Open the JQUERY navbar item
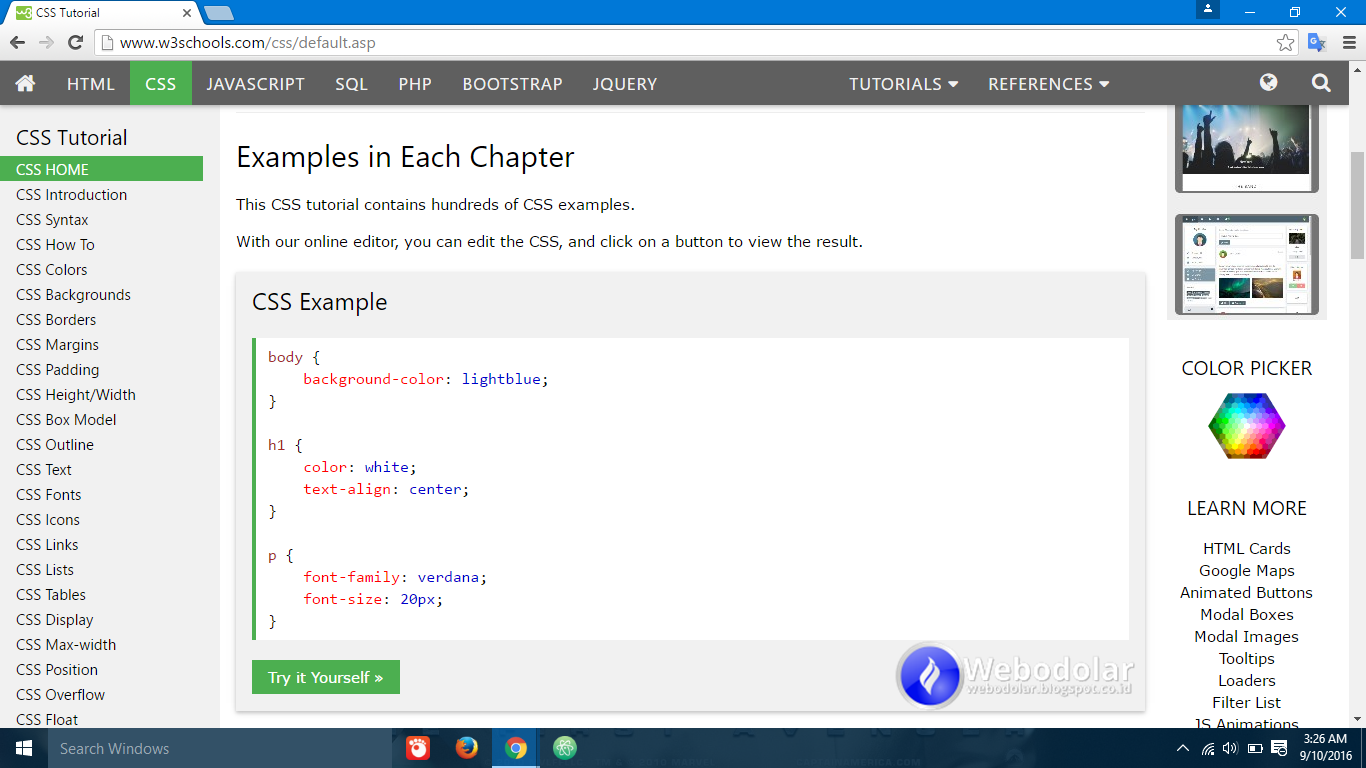This screenshot has width=1366, height=768. [625, 84]
